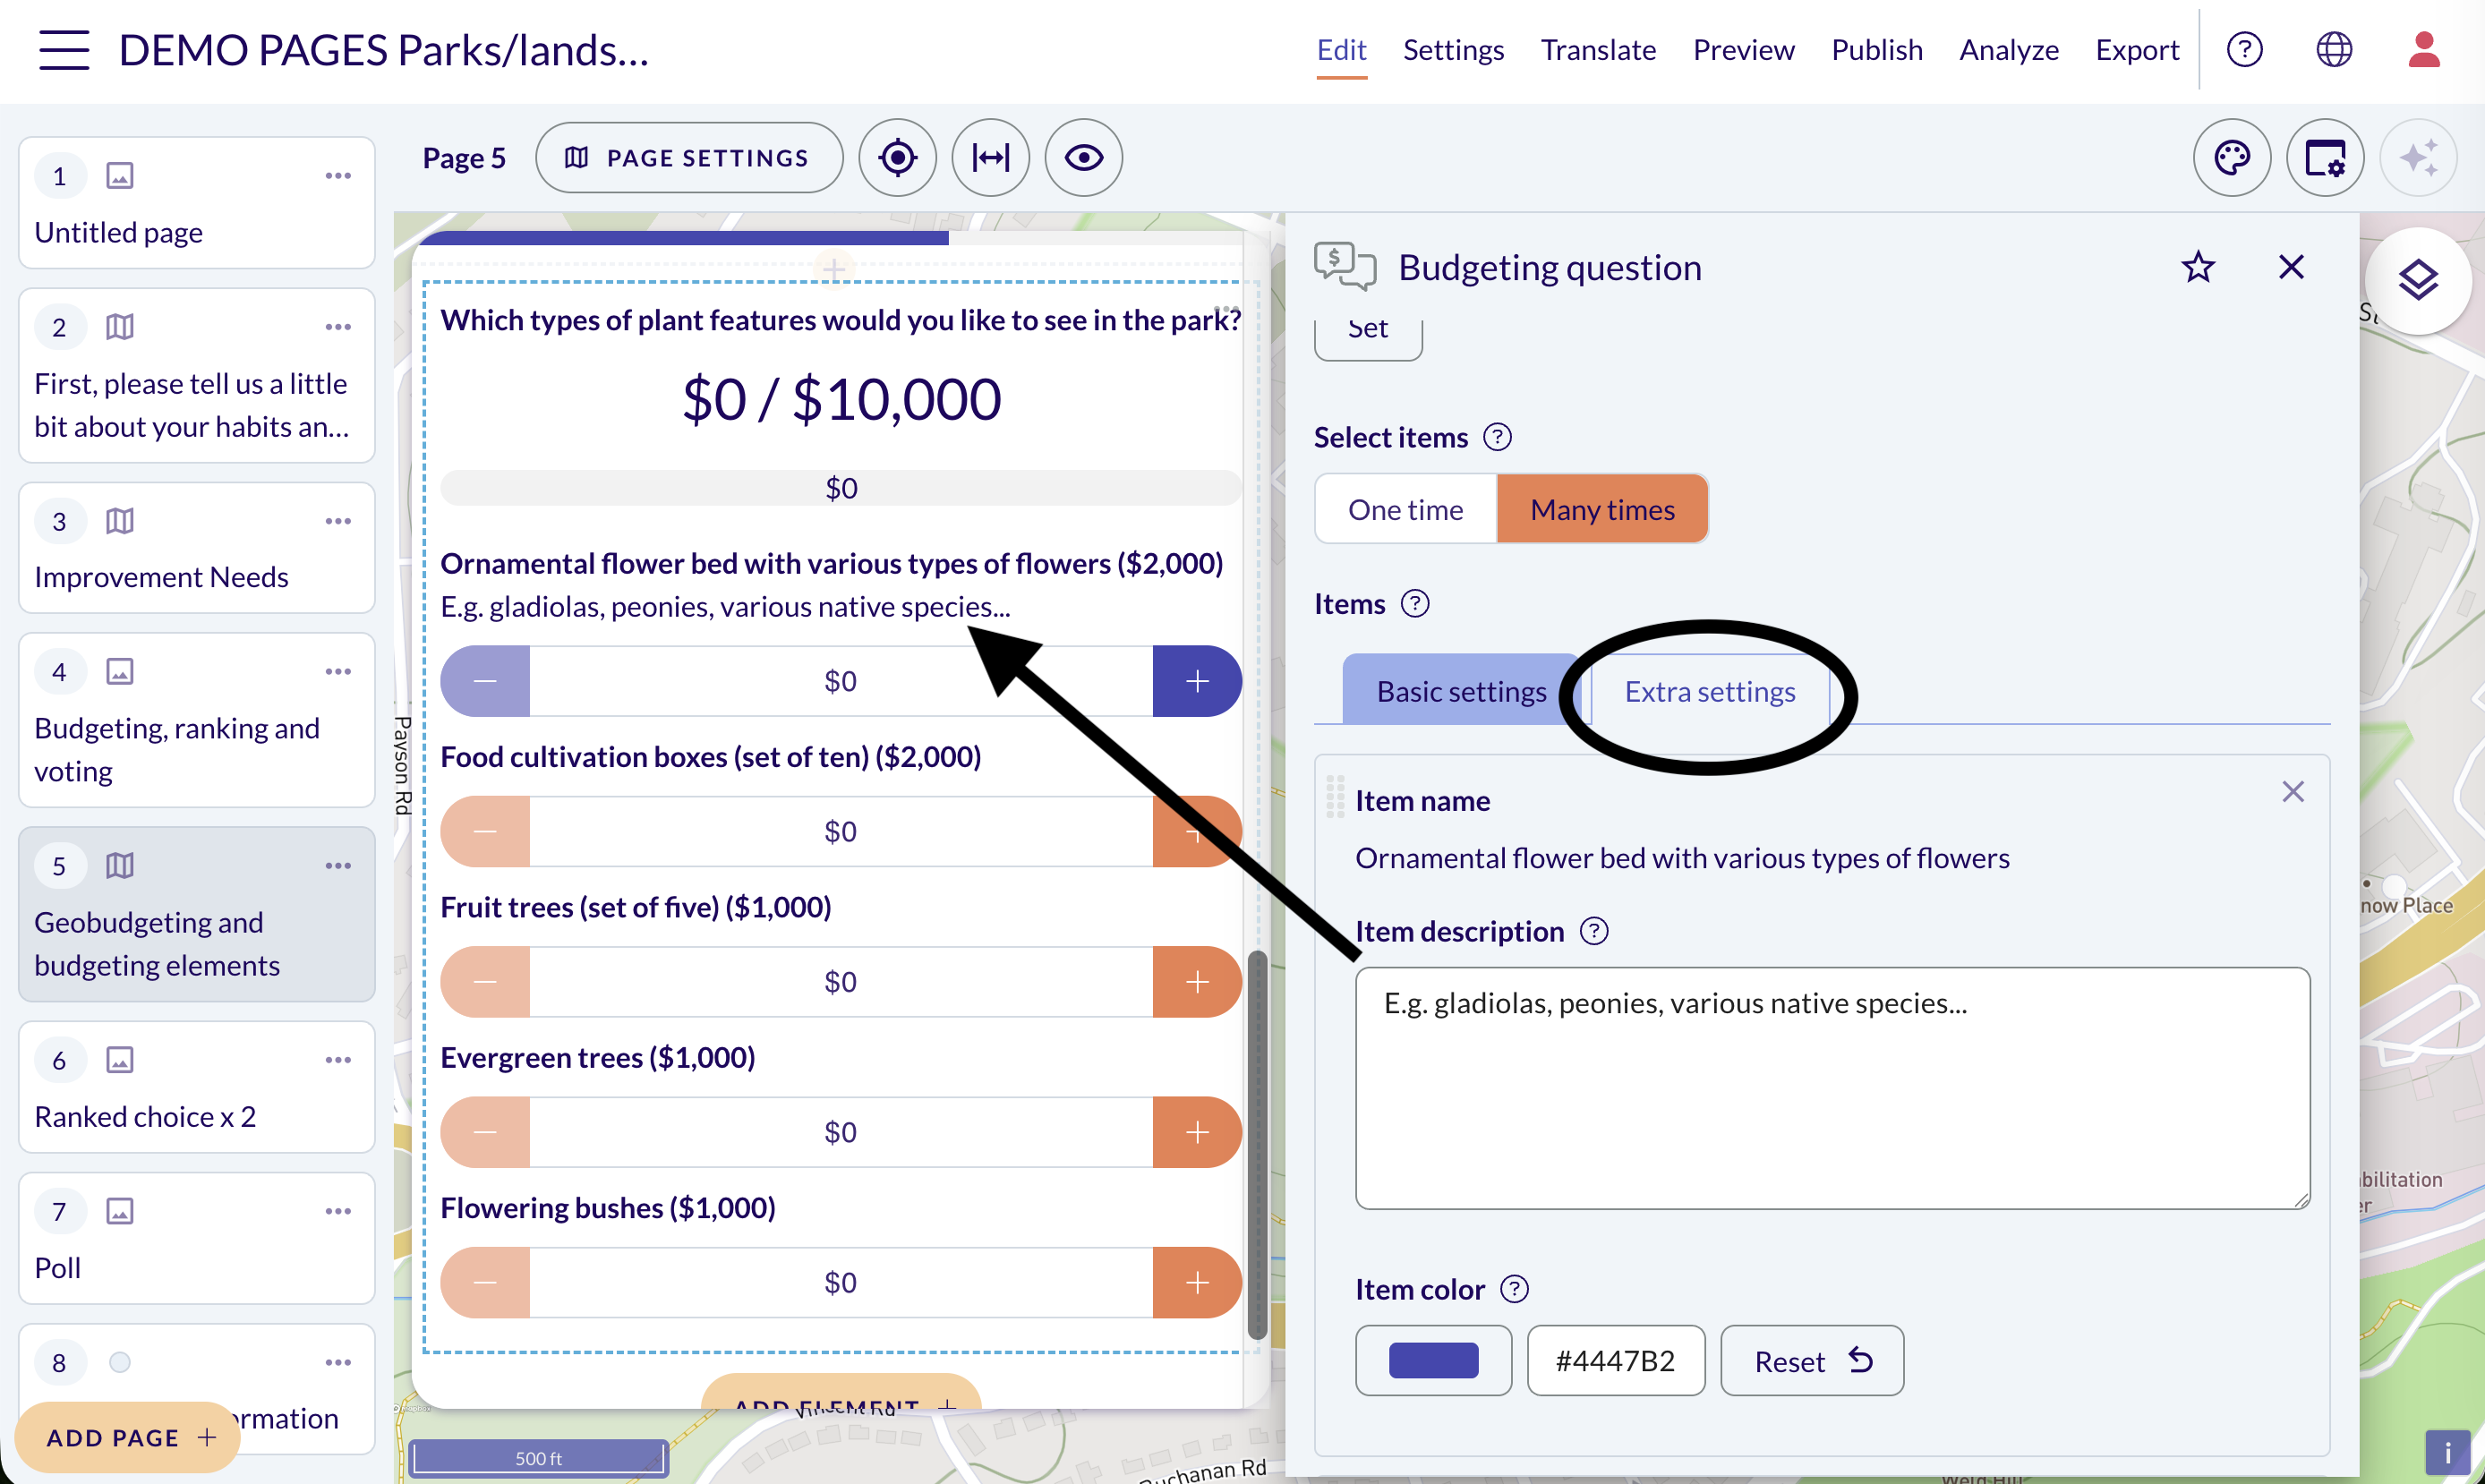Open the Translate tab
This screenshot has width=2485, height=1484.
pyautogui.click(x=1598, y=49)
